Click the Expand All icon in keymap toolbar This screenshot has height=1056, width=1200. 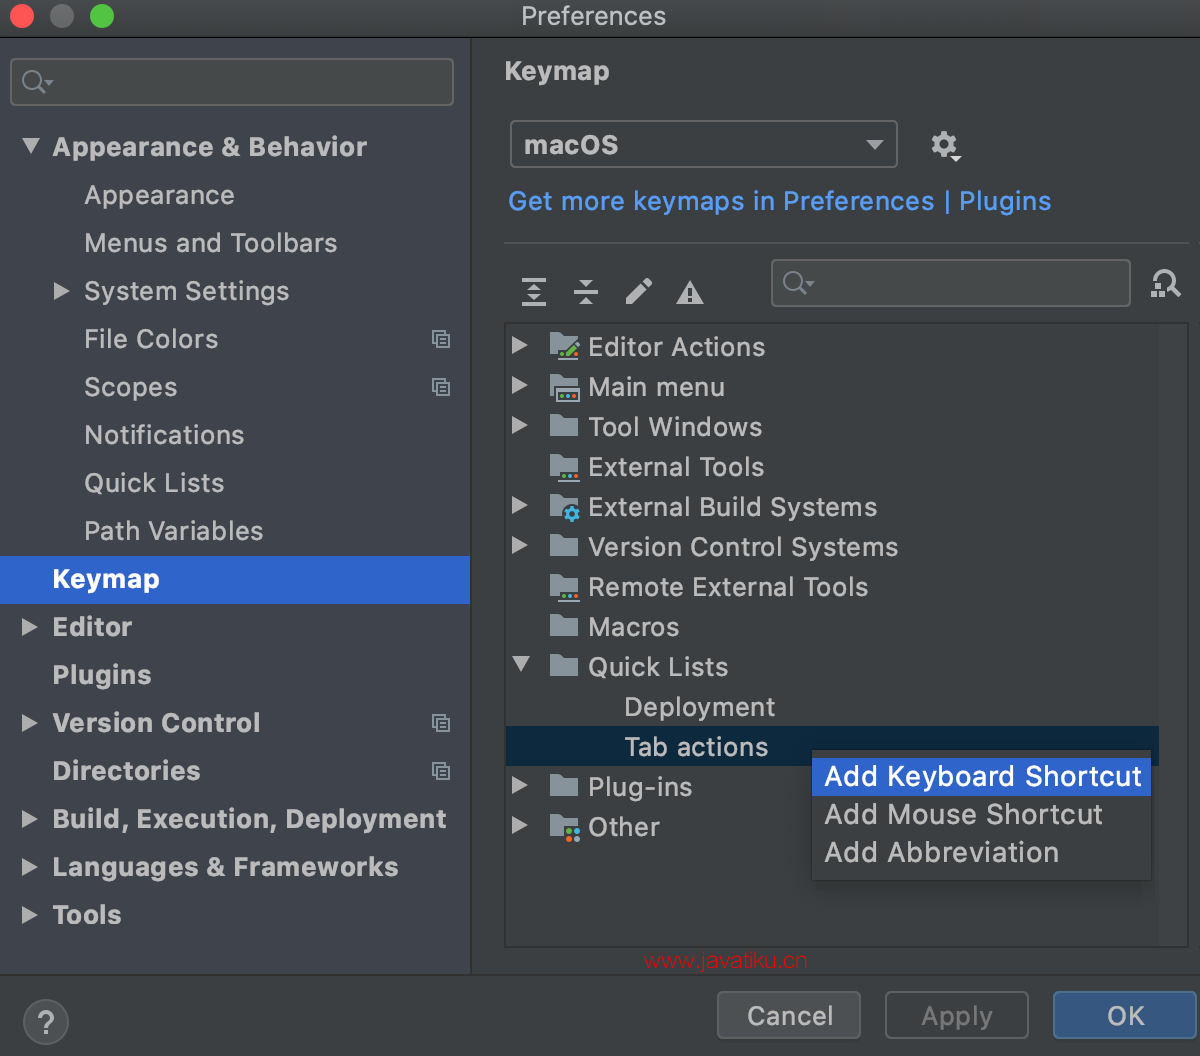pos(534,291)
